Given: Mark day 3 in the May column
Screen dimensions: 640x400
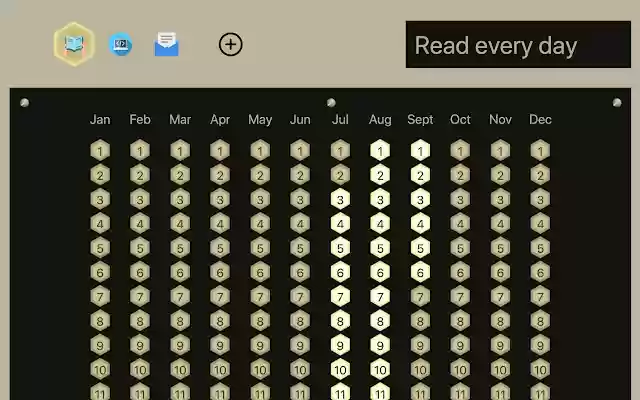Looking at the screenshot, I should pos(260,200).
